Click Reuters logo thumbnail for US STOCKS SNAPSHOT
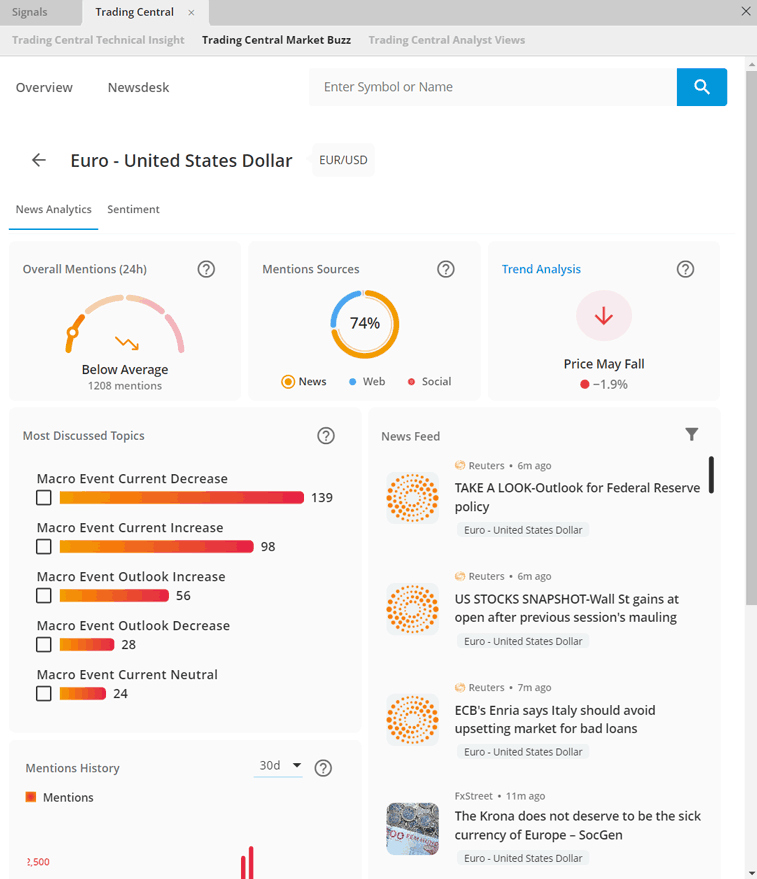757x879 pixels. coord(413,609)
